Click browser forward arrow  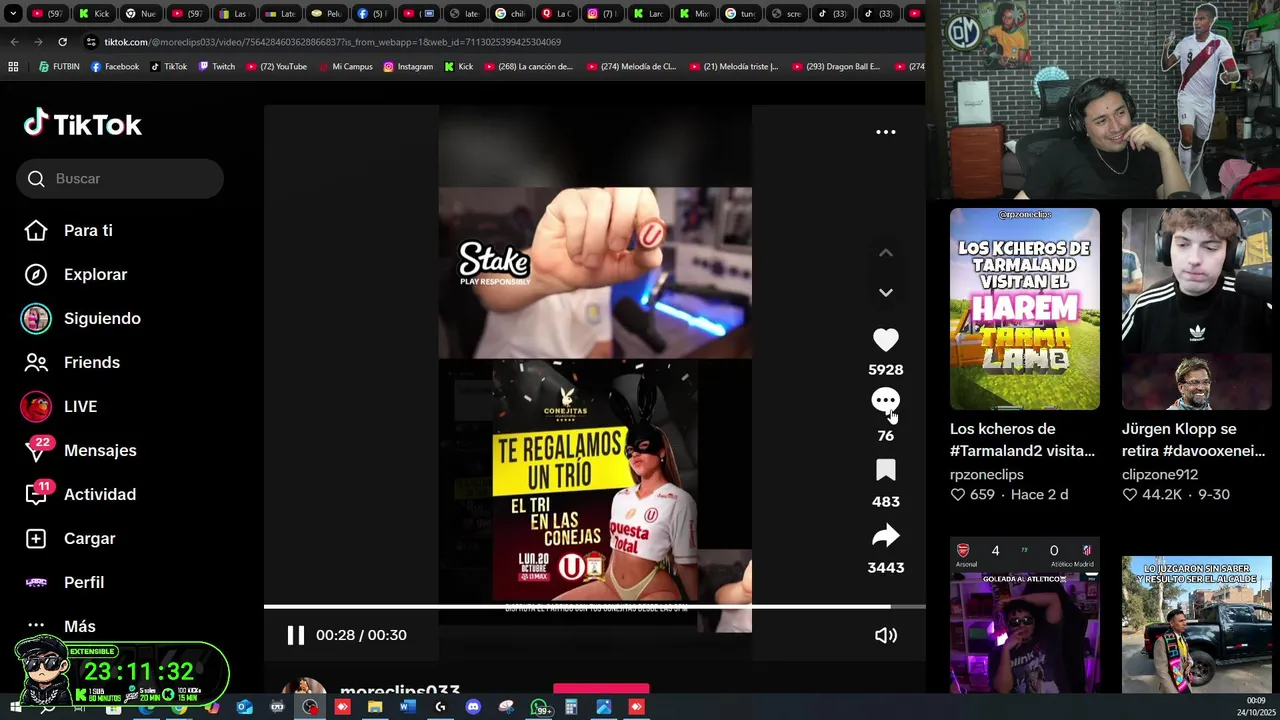coord(38,42)
